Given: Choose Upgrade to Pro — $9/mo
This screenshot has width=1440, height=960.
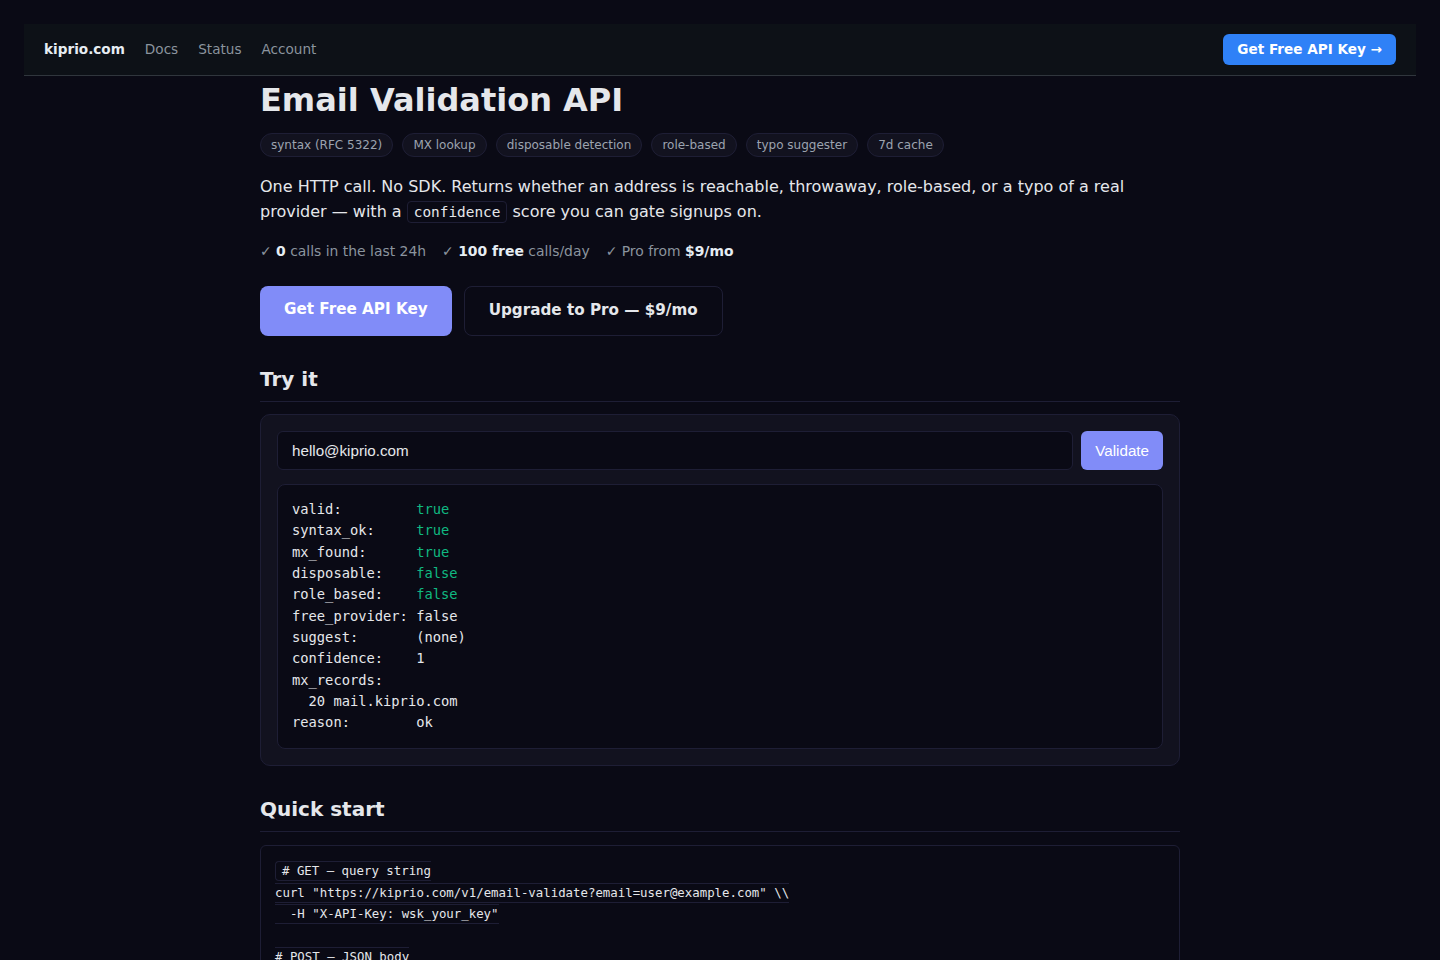Looking at the screenshot, I should coord(593,310).
